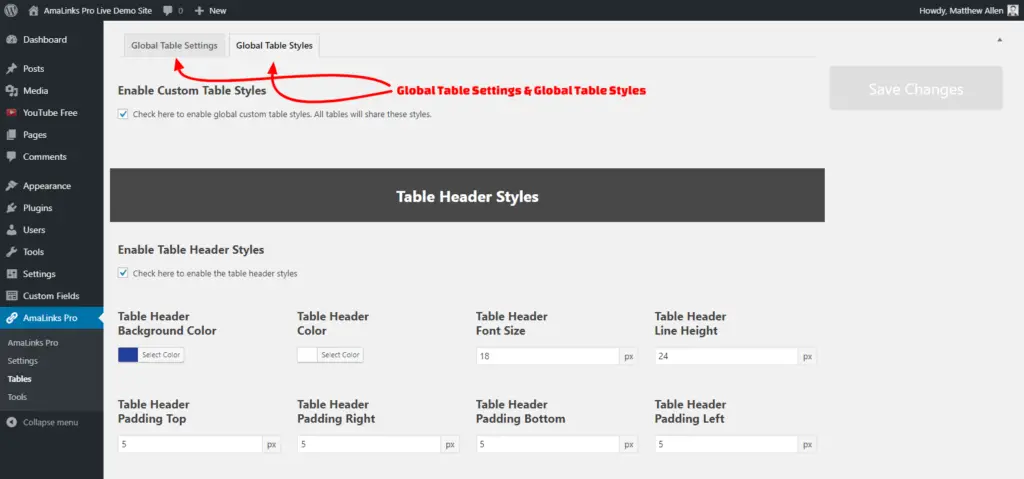Toggle Enable Custom Table Styles checkbox

point(123,114)
